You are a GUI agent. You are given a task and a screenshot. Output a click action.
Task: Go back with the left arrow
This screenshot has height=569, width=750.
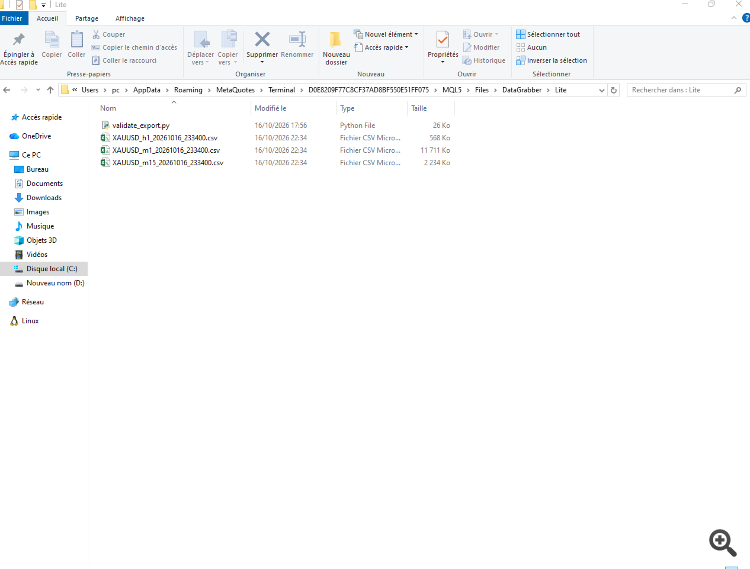[x=7, y=90]
